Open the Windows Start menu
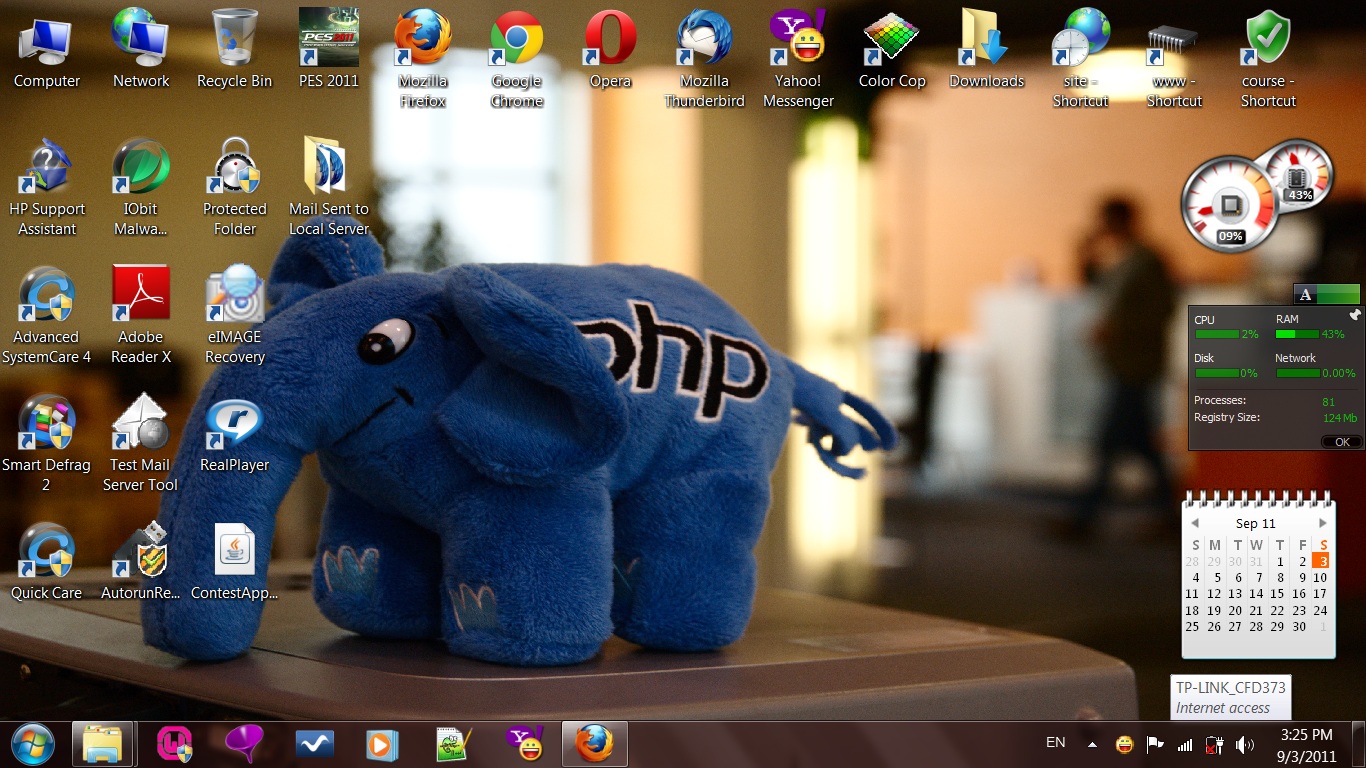Image resolution: width=1366 pixels, height=768 pixels. coord(32,744)
